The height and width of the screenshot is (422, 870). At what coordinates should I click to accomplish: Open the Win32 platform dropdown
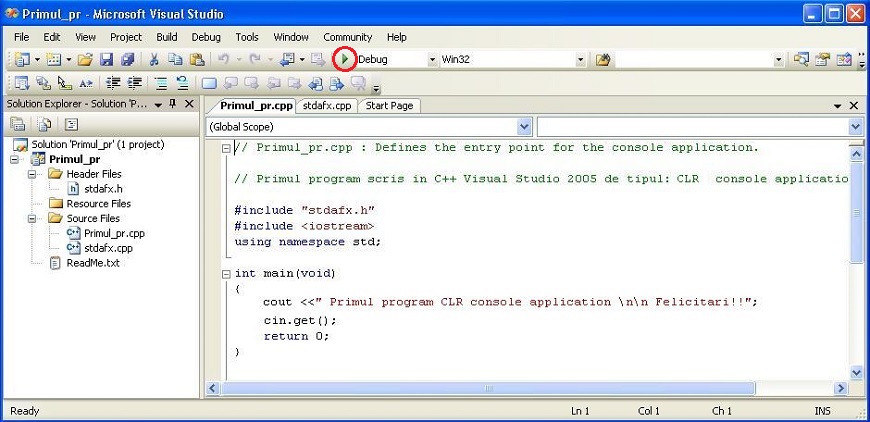[580, 60]
